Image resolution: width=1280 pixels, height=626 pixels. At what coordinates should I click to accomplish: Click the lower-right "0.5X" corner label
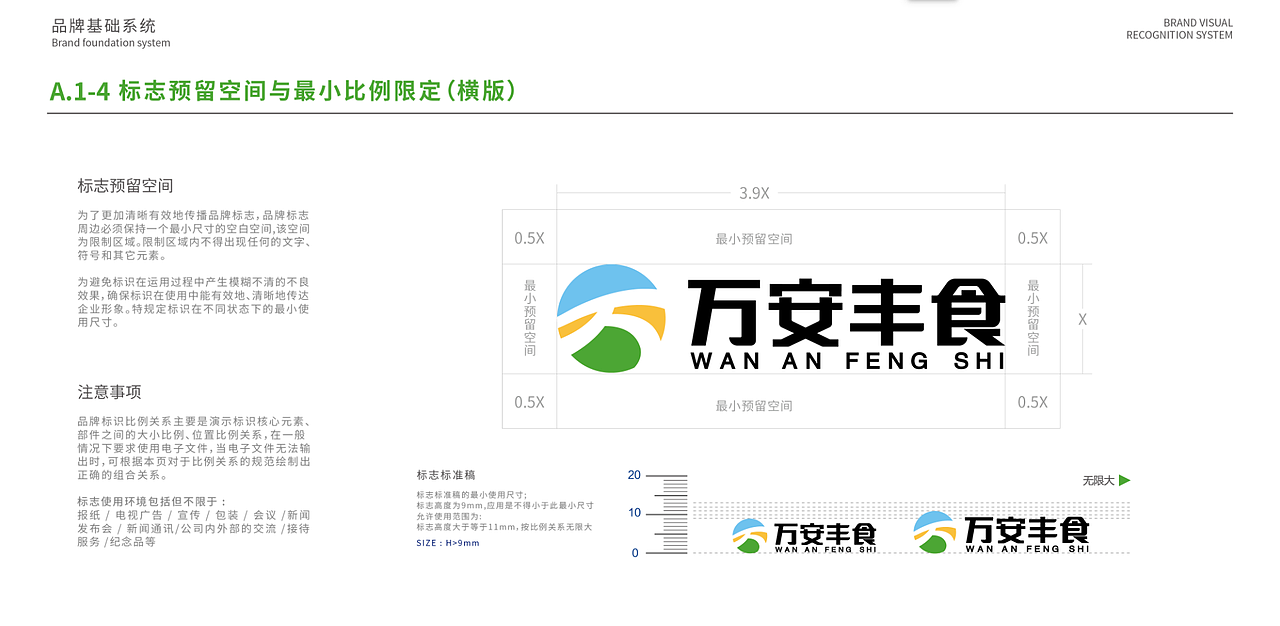click(x=1033, y=402)
